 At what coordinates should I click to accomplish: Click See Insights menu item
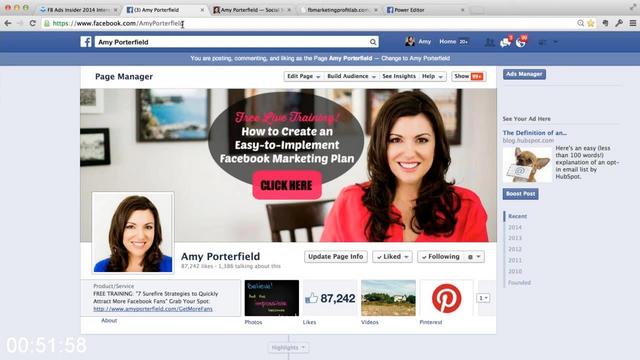pos(399,76)
